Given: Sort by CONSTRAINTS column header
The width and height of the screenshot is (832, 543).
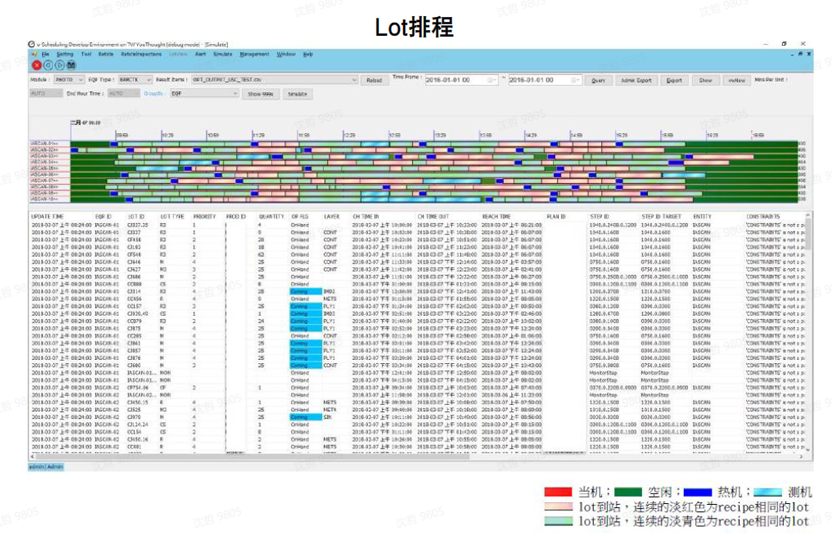Looking at the screenshot, I should pyautogui.click(x=763, y=217).
